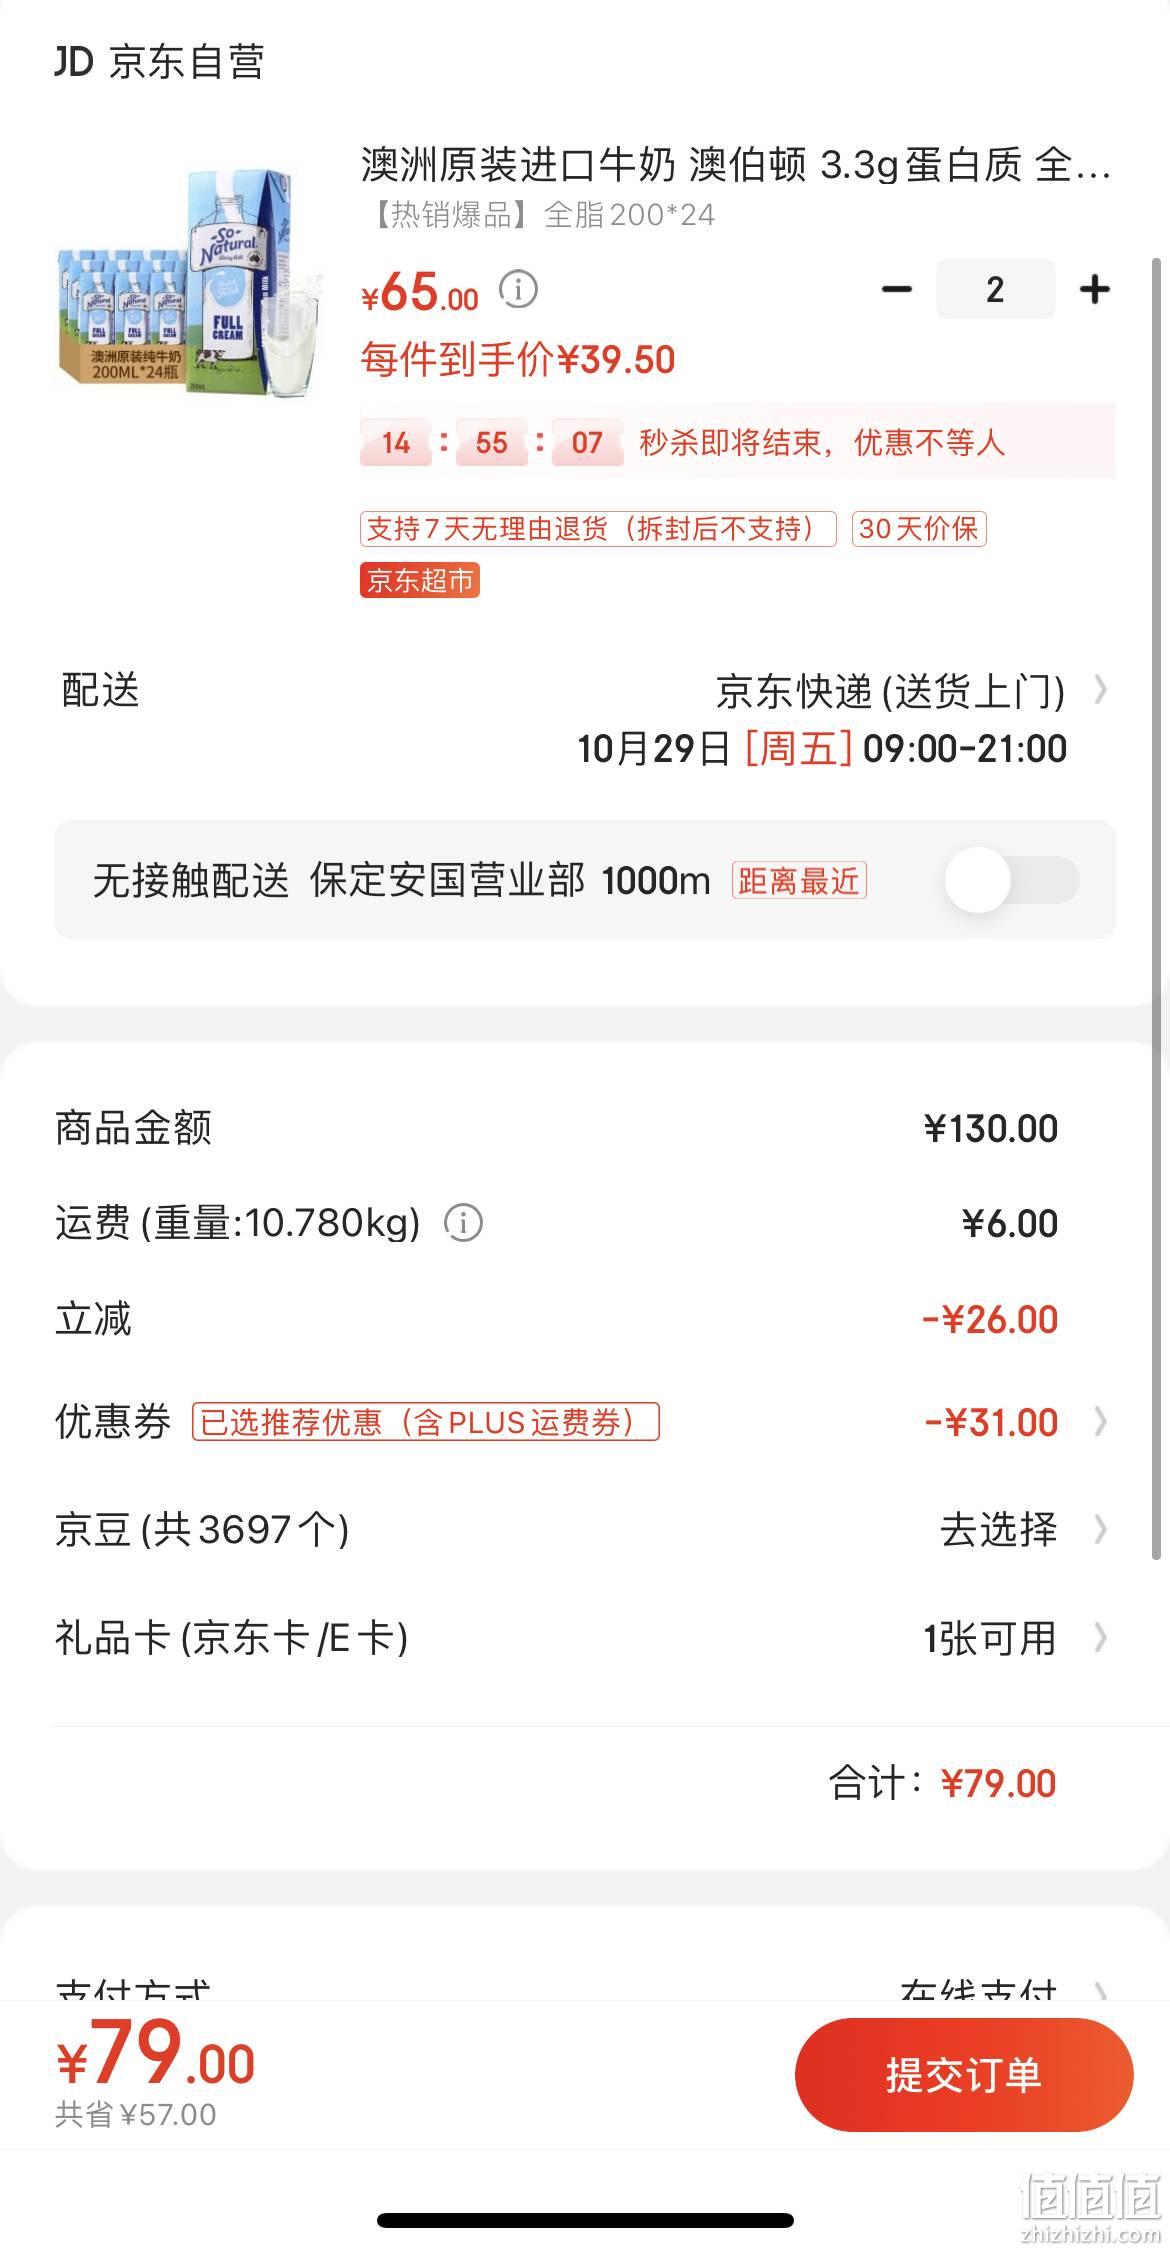Image resolution: width=1170 pixels, height=2252 pixels.
Task: Tap the 京东超市 red tag
Action: coord(420,580)
